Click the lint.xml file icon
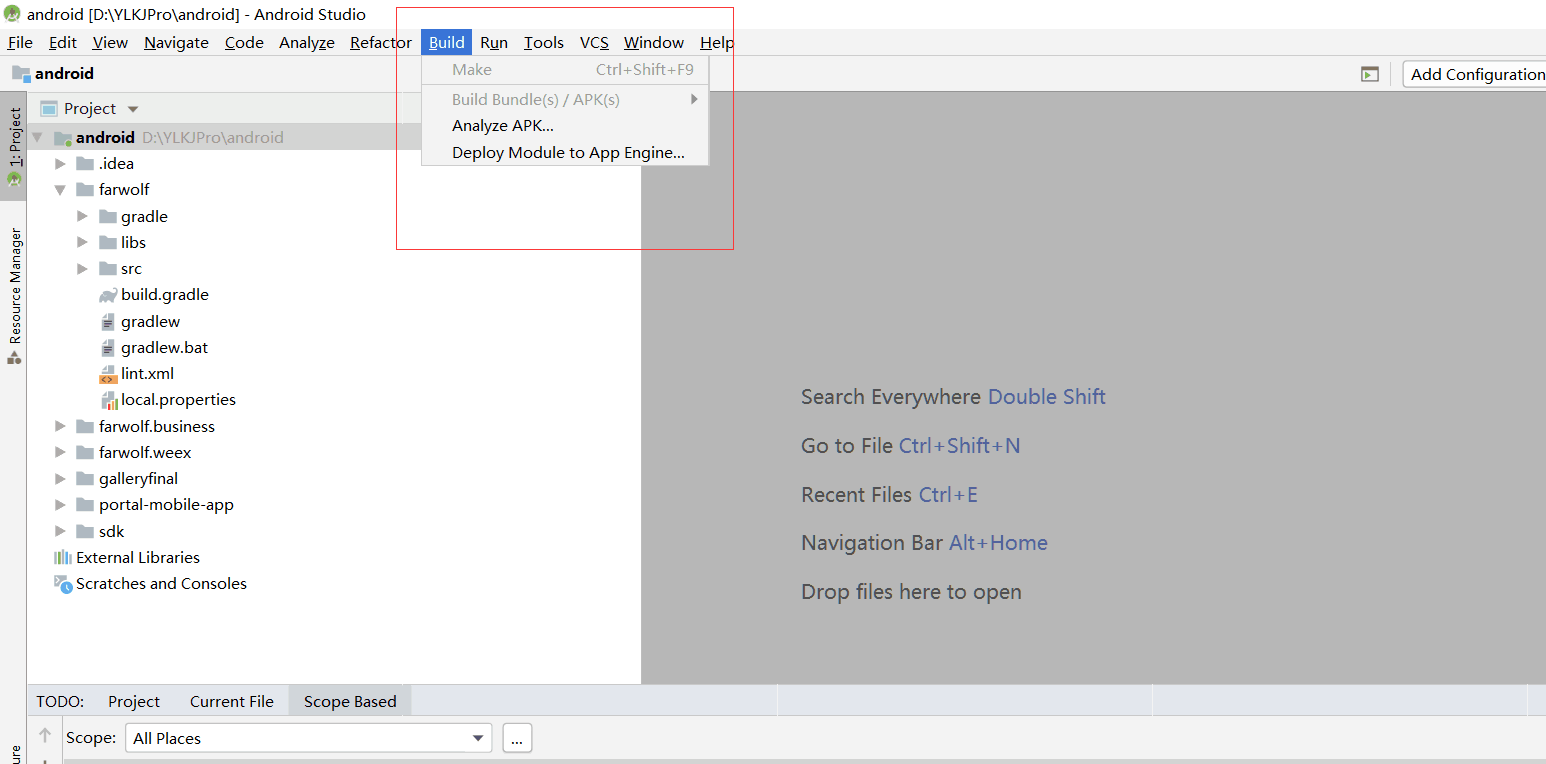The image size is (1546, 764). pos(108,374)
